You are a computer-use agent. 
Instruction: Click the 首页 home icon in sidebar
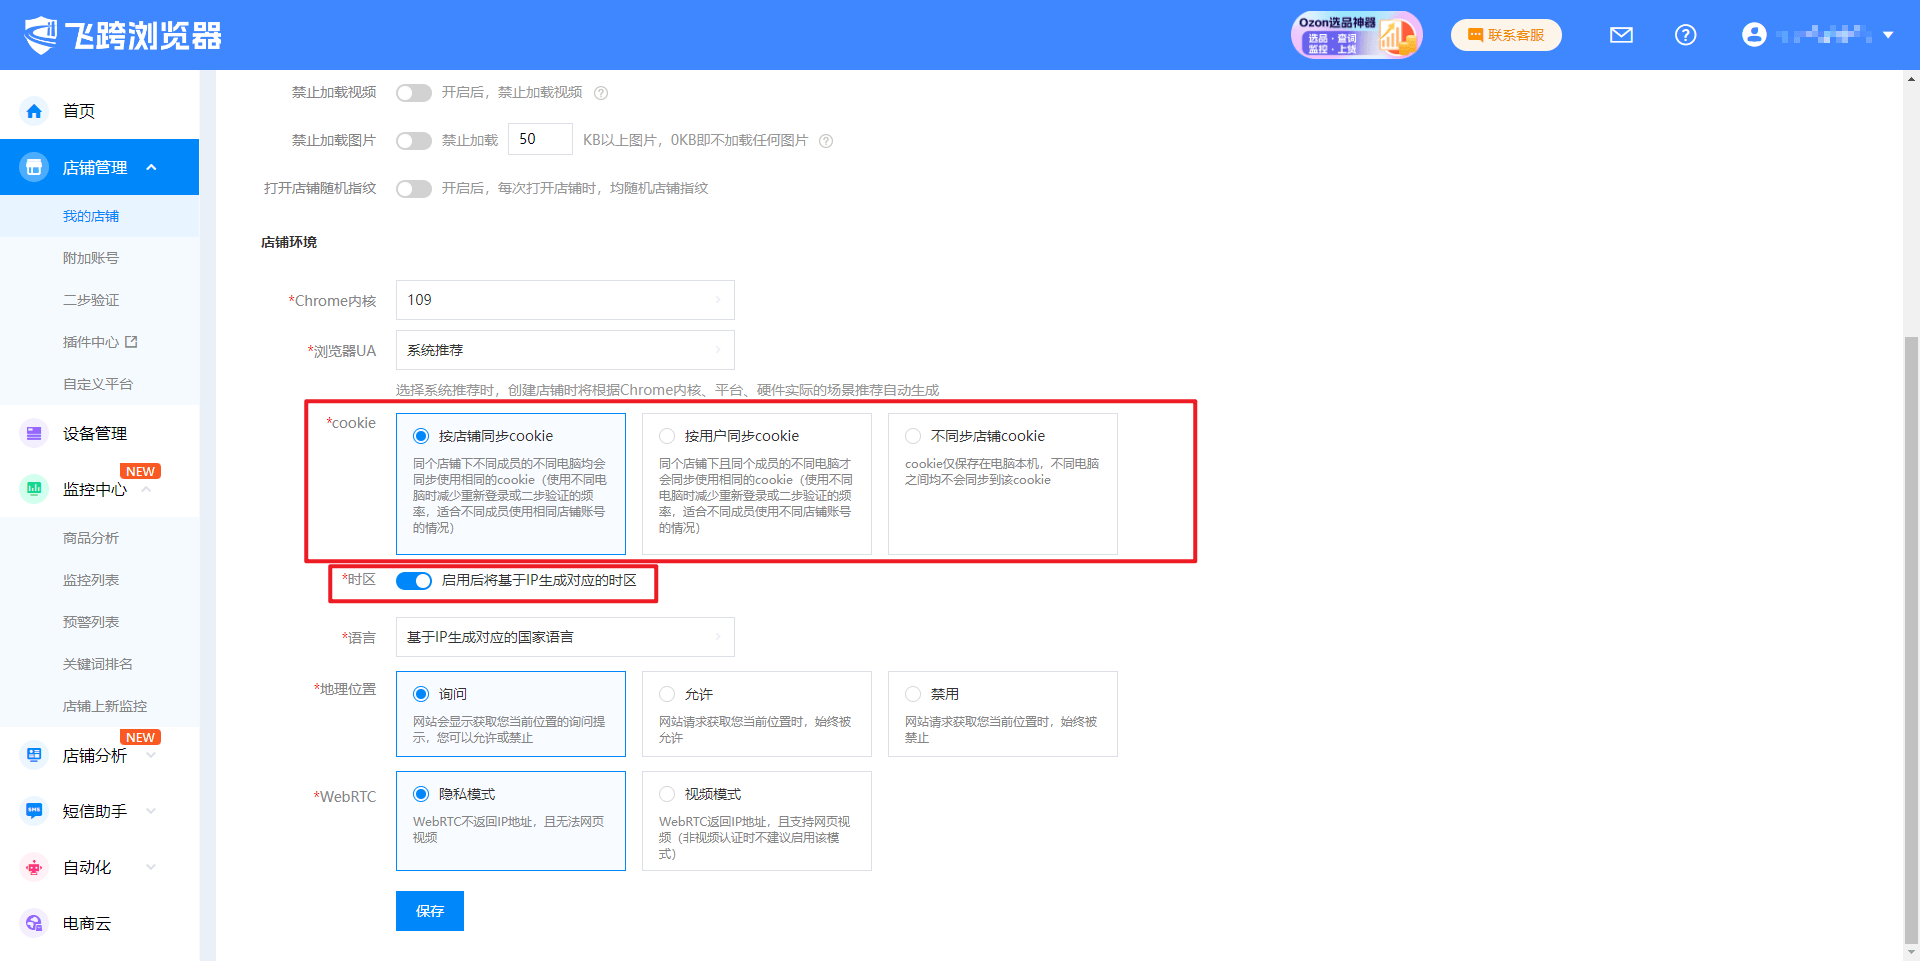34,111
